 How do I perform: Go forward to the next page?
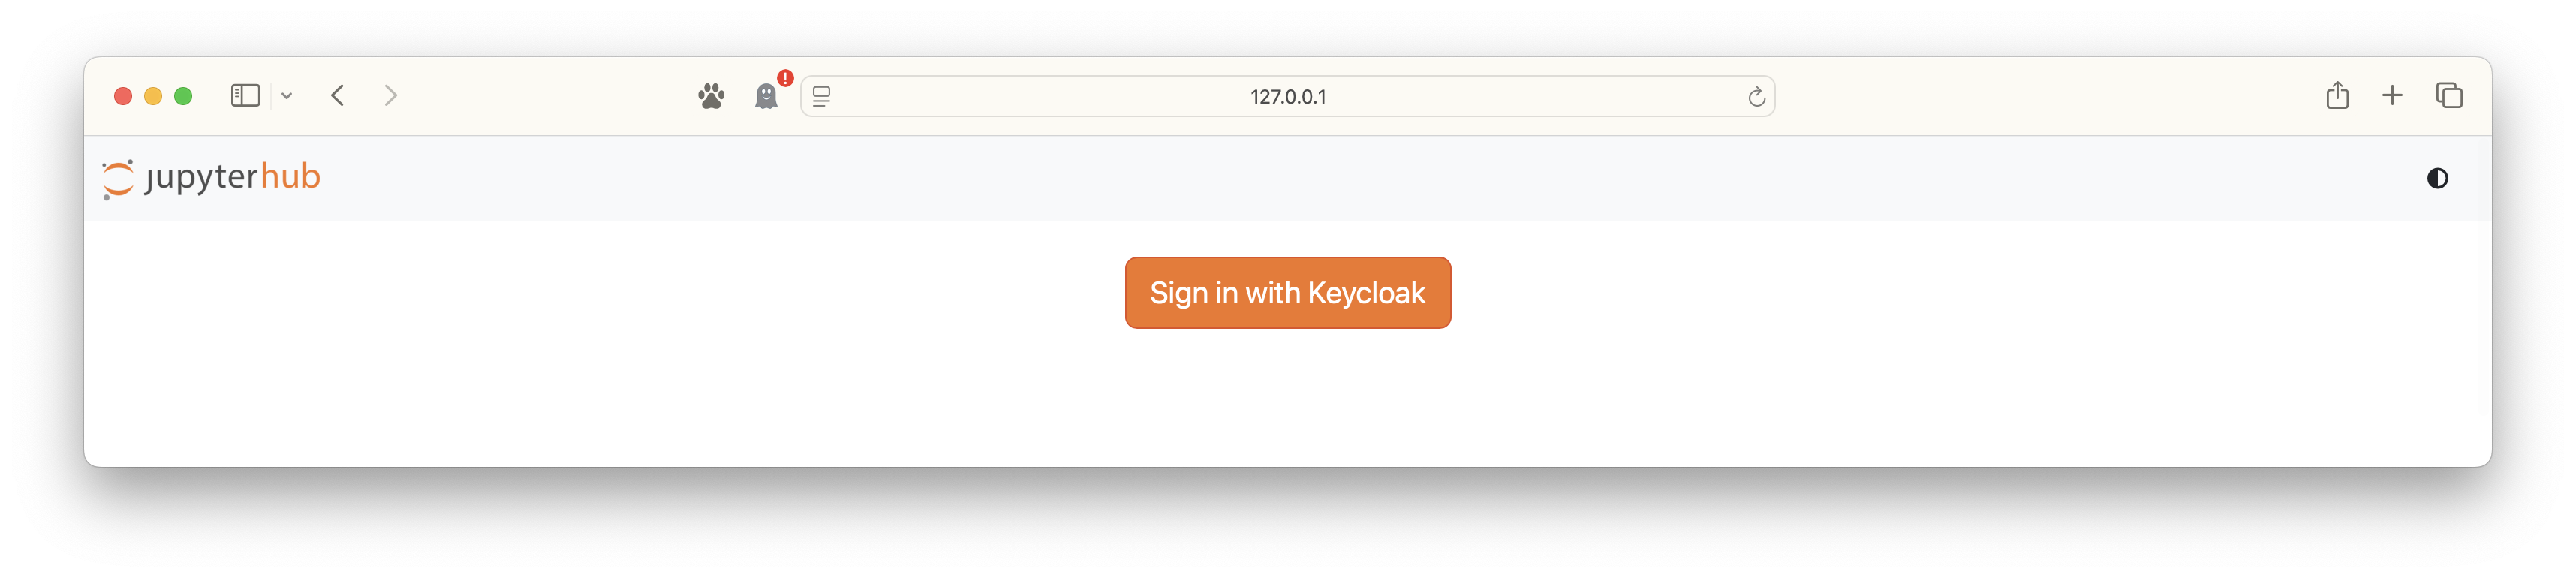click(x=391, y=96)
